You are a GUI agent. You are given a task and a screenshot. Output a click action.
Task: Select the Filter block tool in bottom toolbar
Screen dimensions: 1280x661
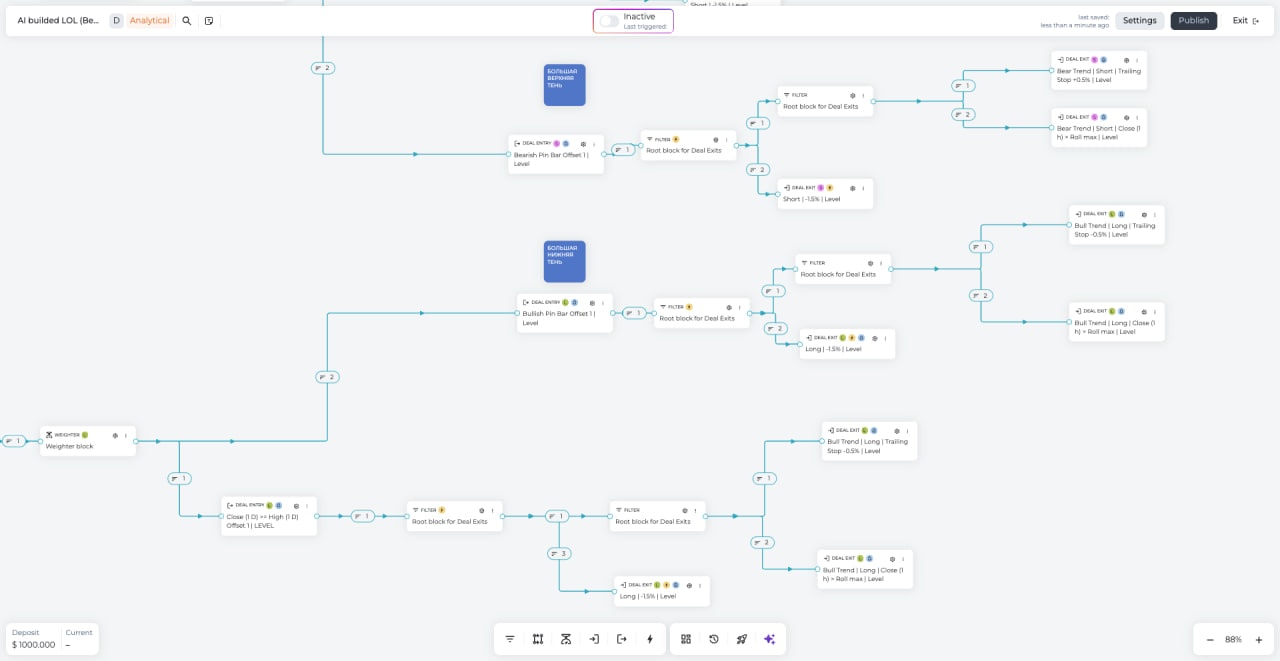pos(510,638)
